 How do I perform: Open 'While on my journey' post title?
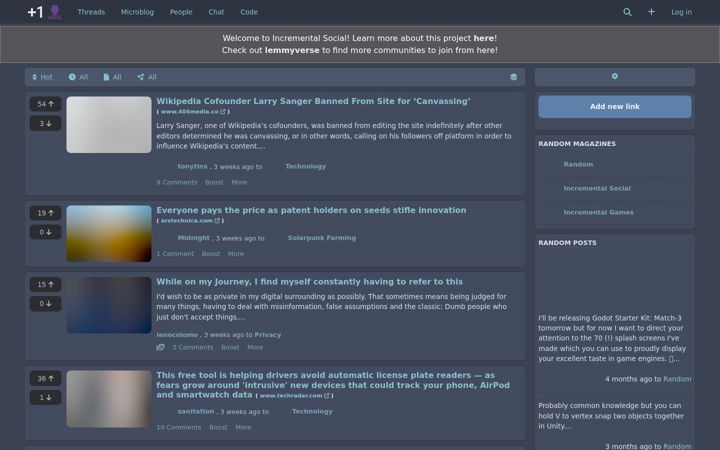[x=309, y=281]
